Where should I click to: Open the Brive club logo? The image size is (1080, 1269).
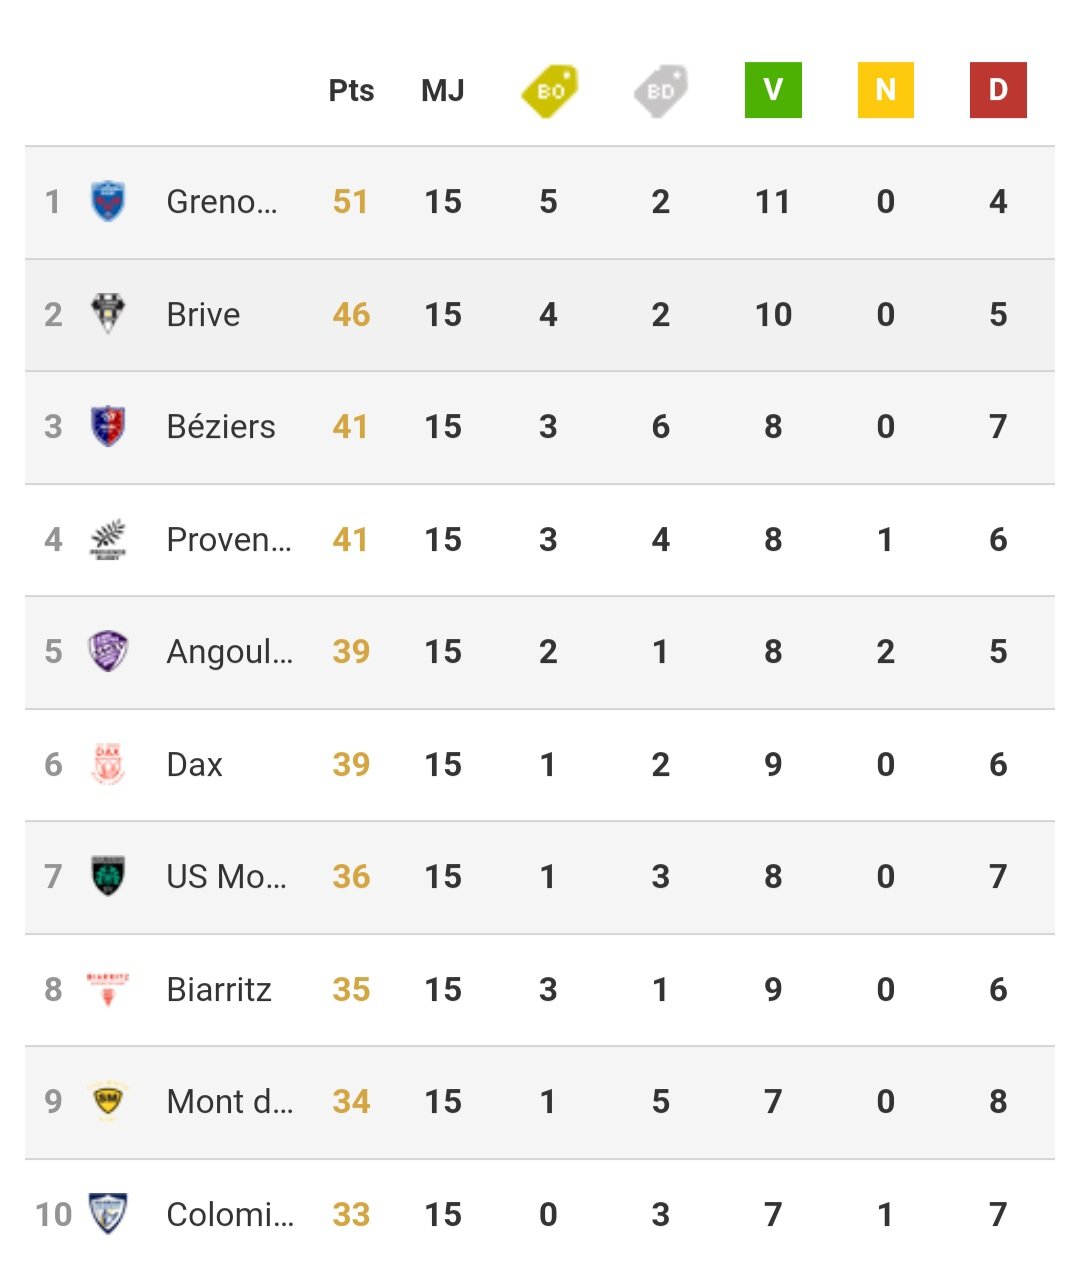coord(107,314)
